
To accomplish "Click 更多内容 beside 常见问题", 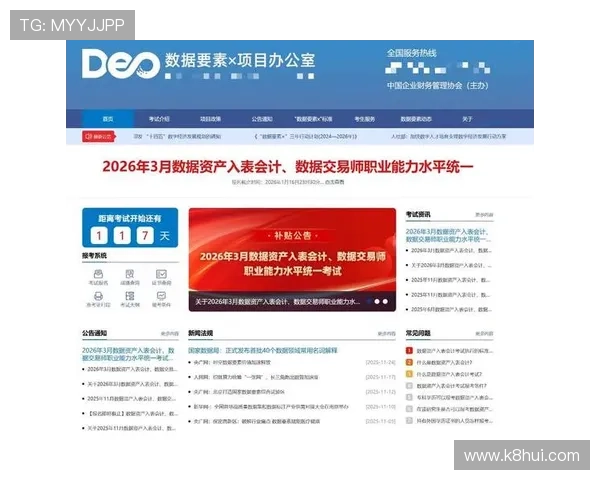I will pos(484,333).
